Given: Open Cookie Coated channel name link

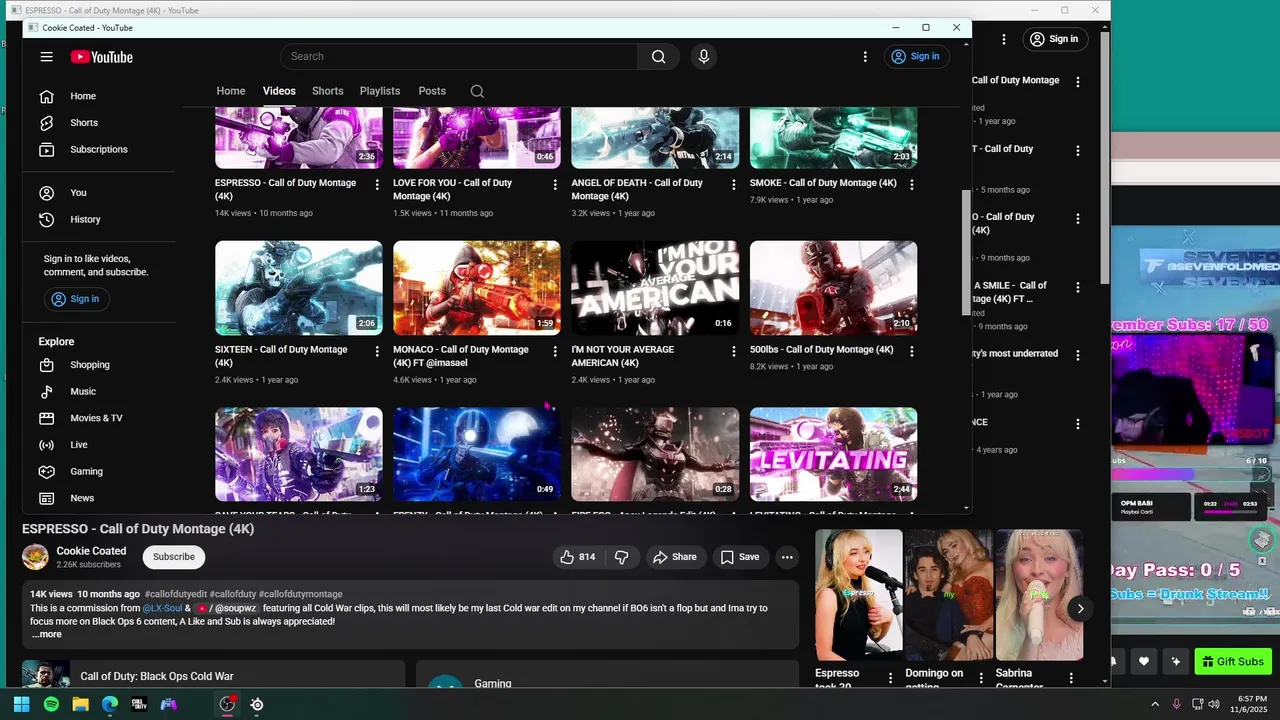Looking at the screenshot, I should [x=91, y=551].
